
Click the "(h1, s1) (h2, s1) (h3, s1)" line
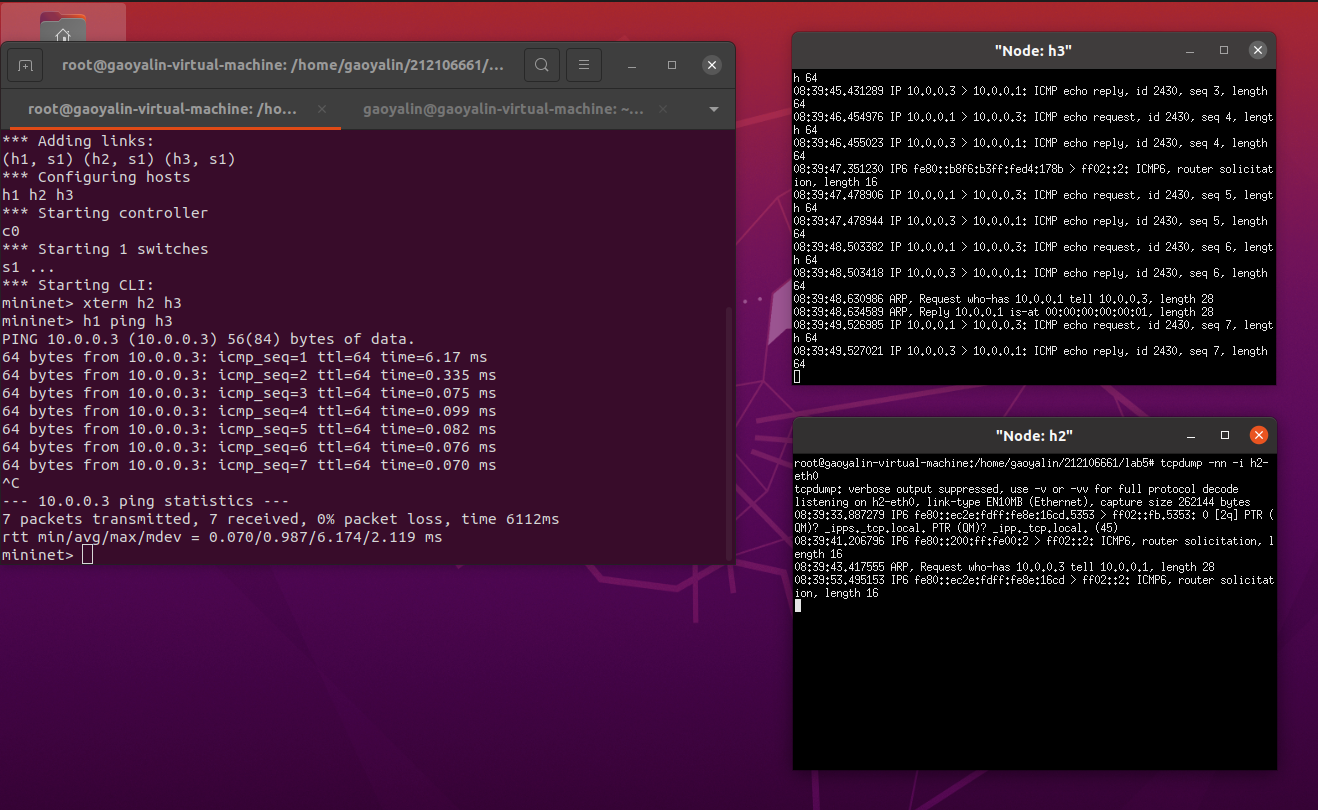coord(119,159)
